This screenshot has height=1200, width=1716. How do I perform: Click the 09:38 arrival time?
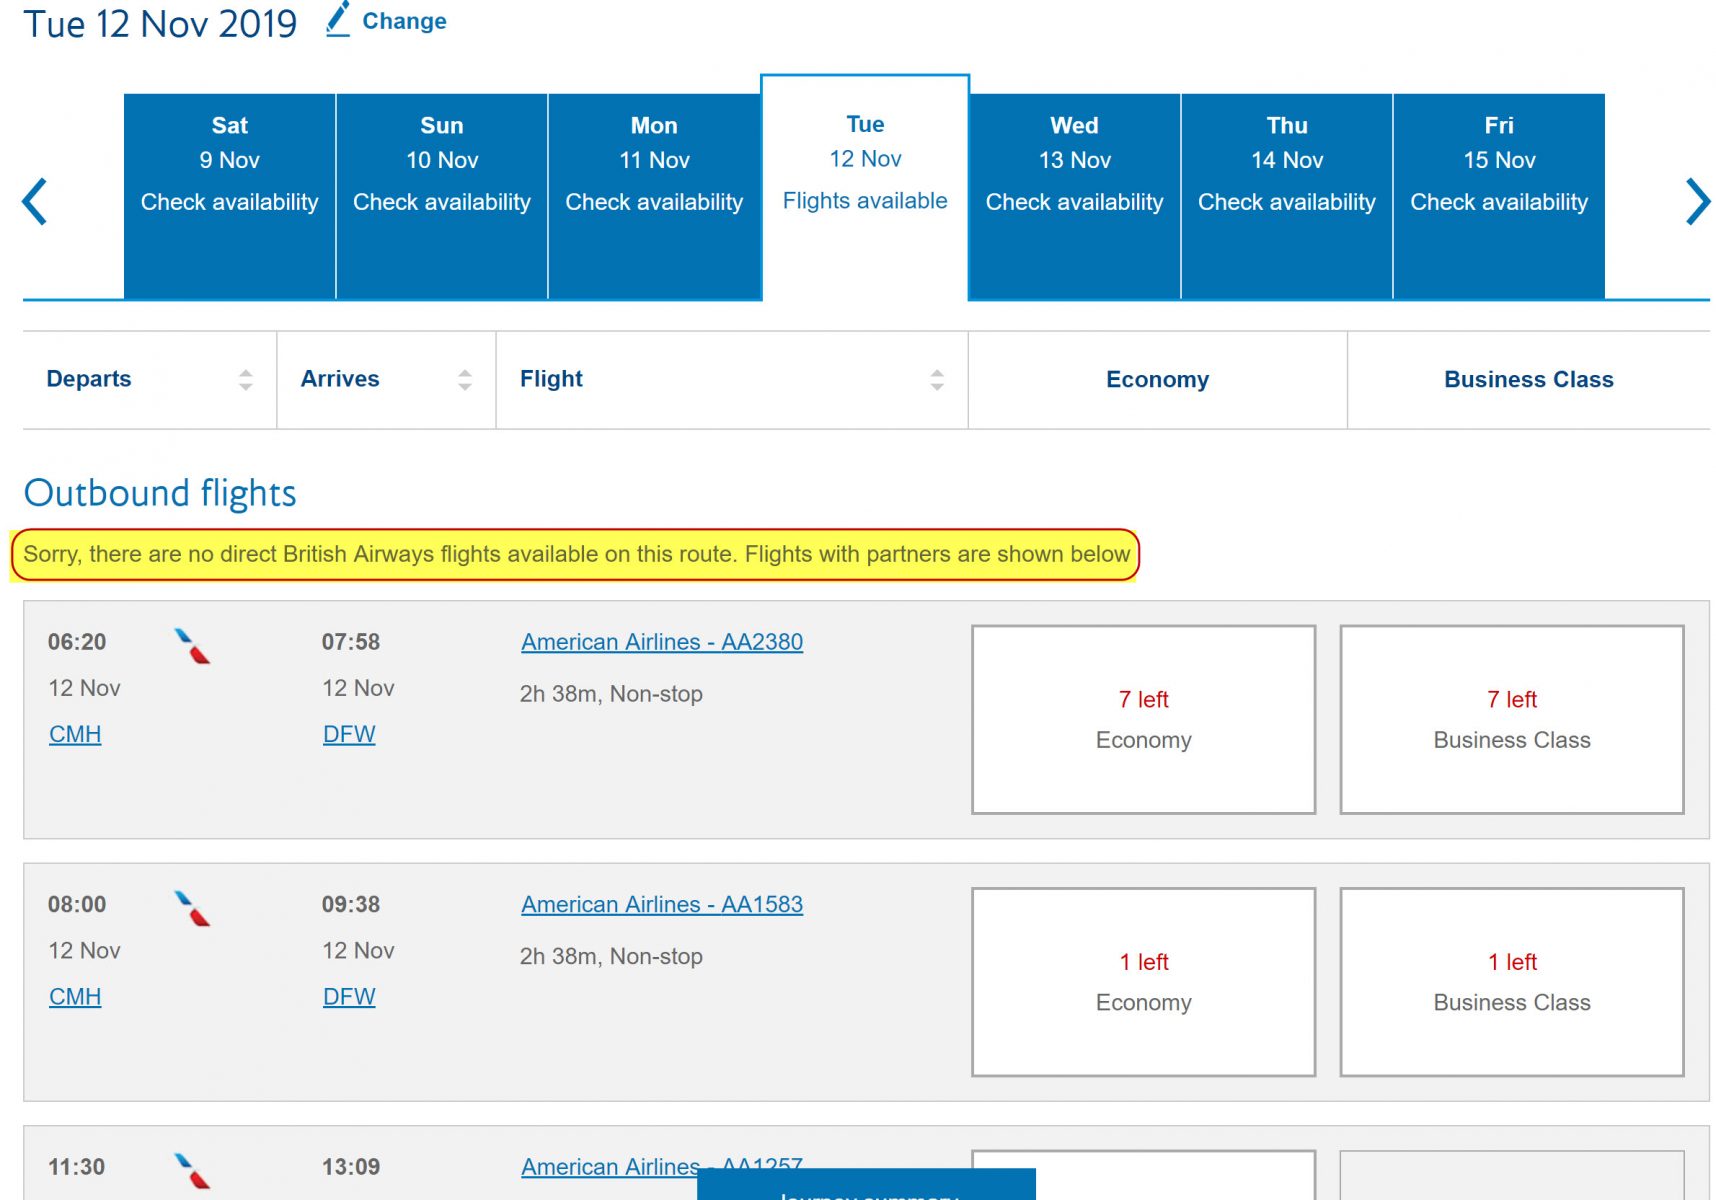point(351,904)
